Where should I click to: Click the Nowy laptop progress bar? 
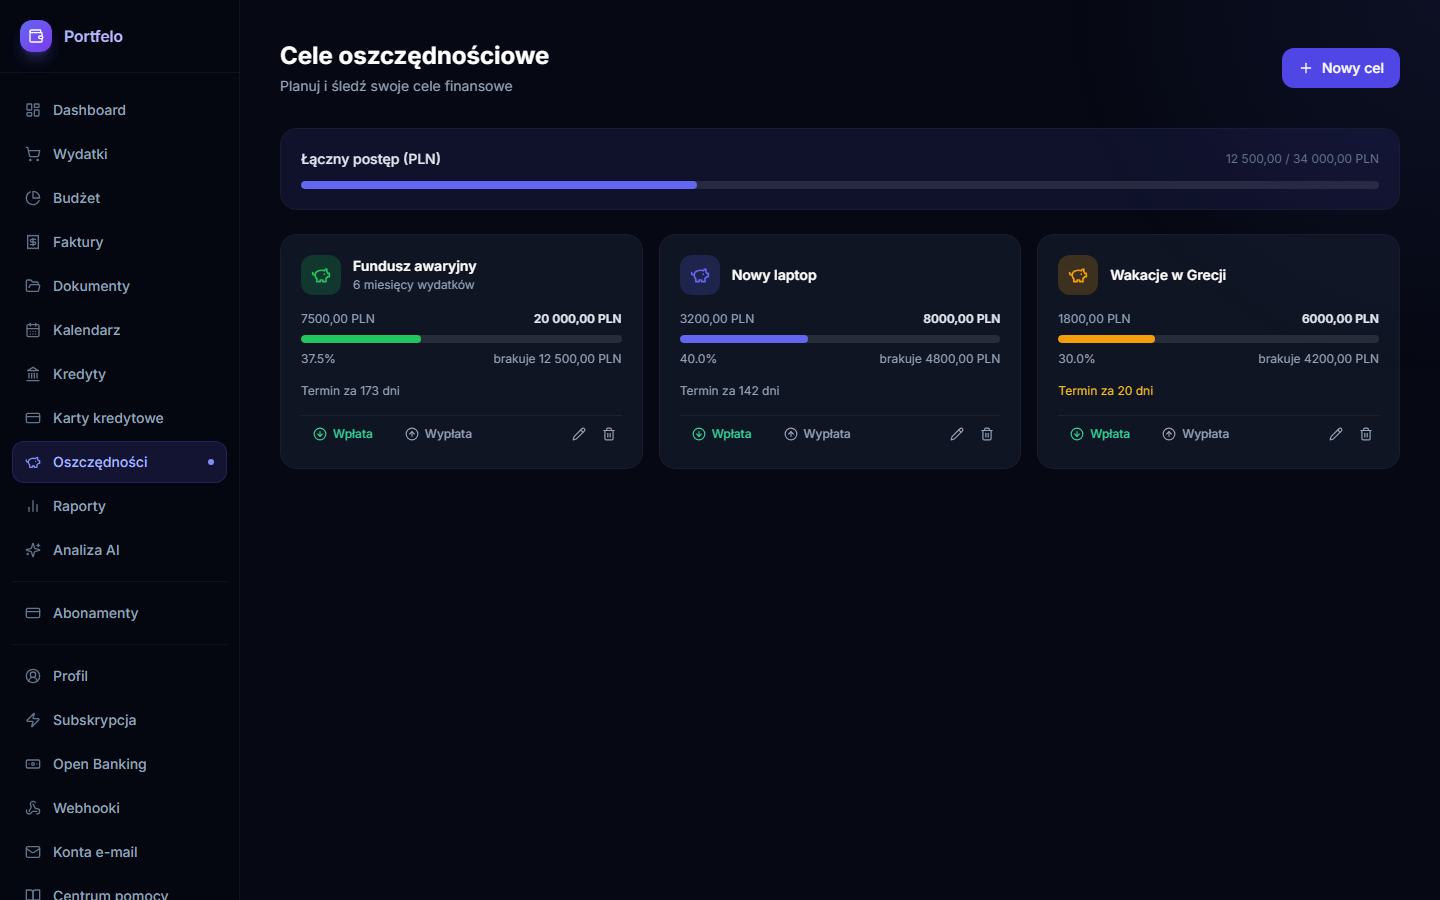point(840,339)
